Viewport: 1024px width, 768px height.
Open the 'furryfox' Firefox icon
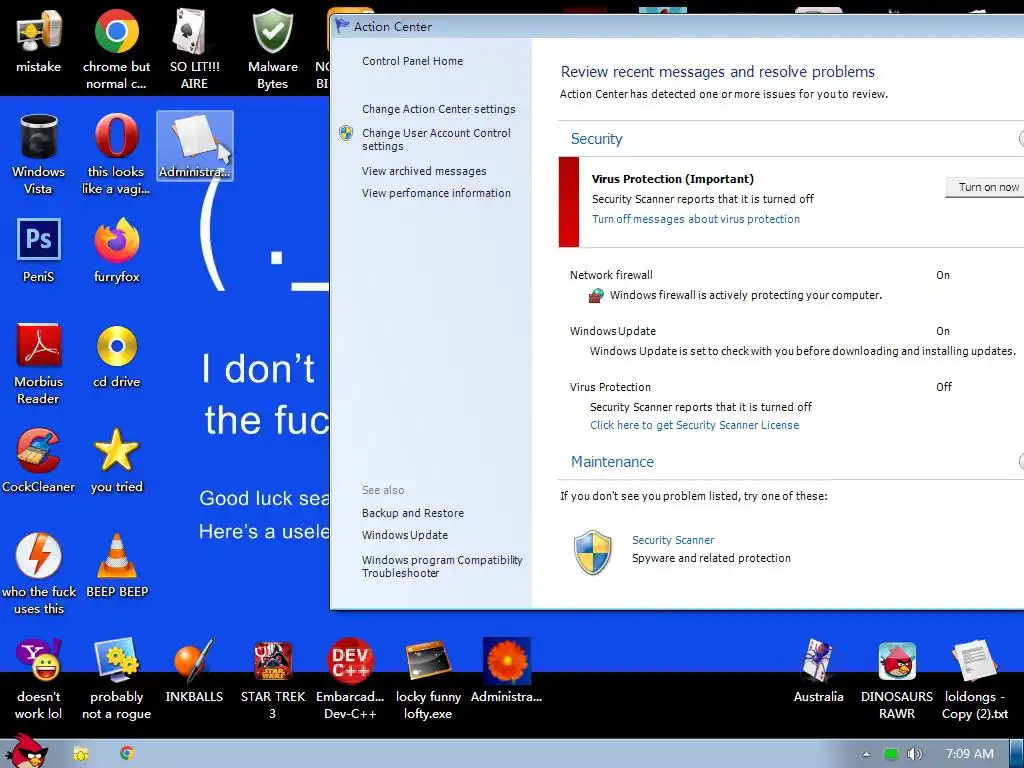pos(116,251)
